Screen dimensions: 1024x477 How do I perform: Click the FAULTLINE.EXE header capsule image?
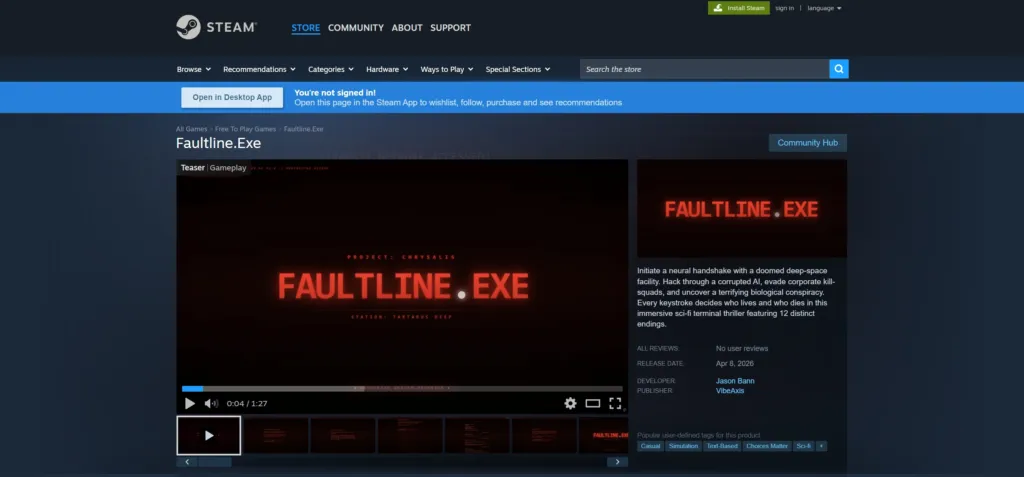[742, 208]
